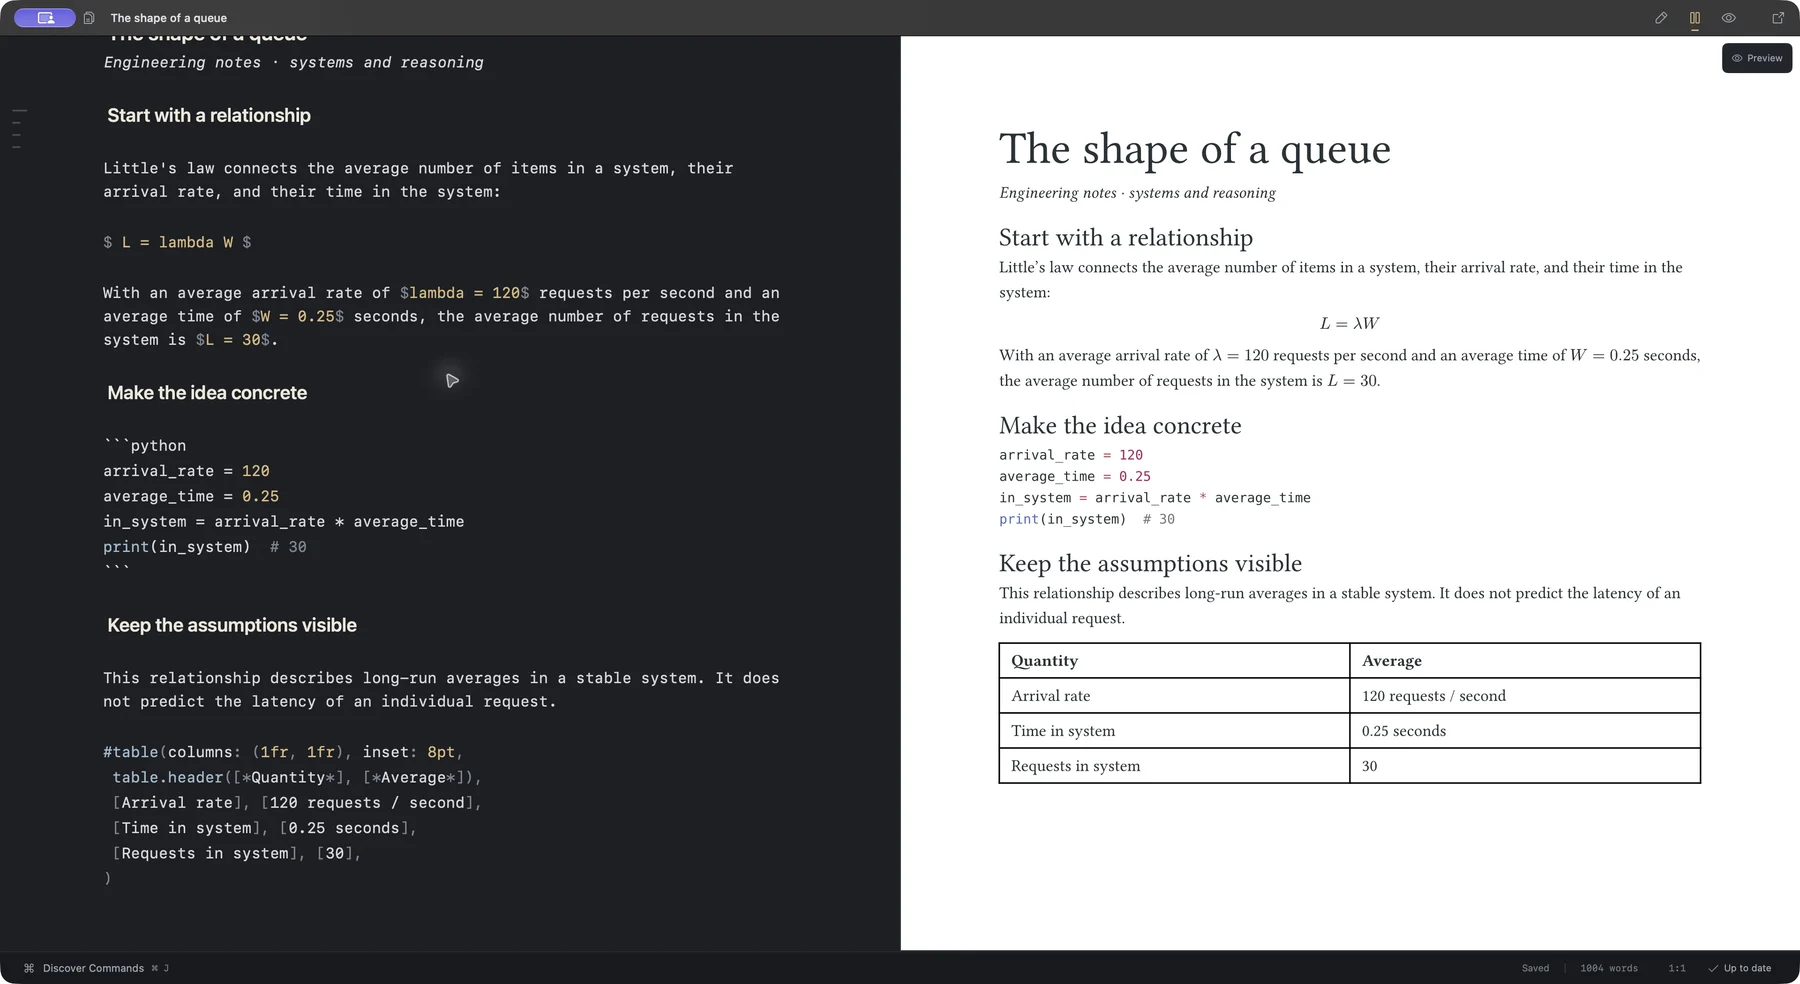Click the Saved status indicator
Viewport: 1800px width, 984px height.
tap(1535, 968)
